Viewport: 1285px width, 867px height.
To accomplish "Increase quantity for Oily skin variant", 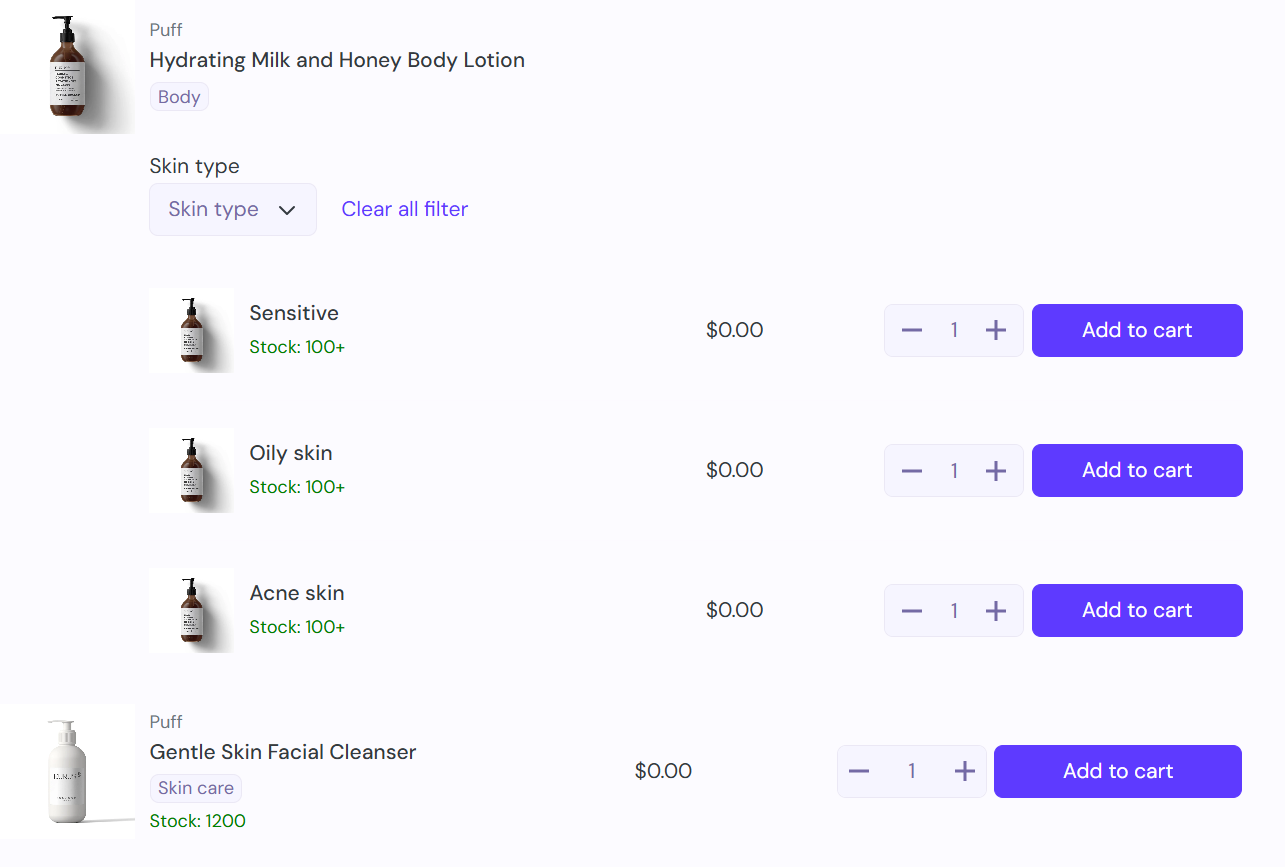I will pos(996,470).
